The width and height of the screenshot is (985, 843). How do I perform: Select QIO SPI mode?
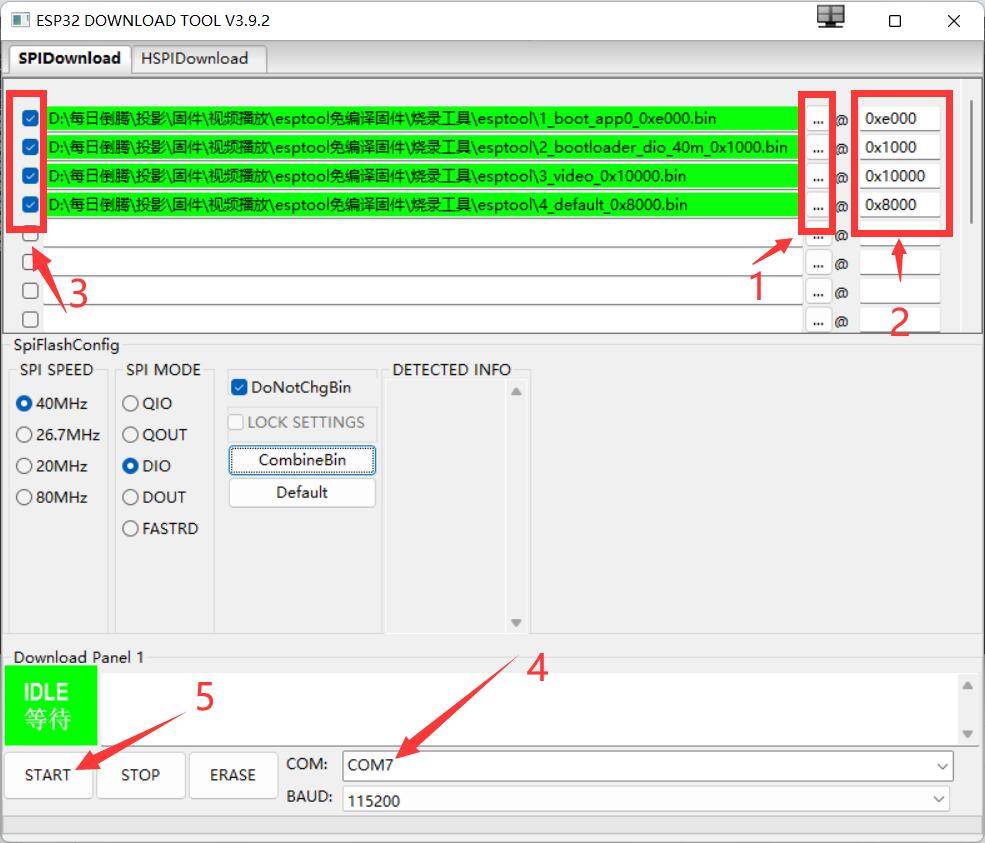[x=147, y=403]
